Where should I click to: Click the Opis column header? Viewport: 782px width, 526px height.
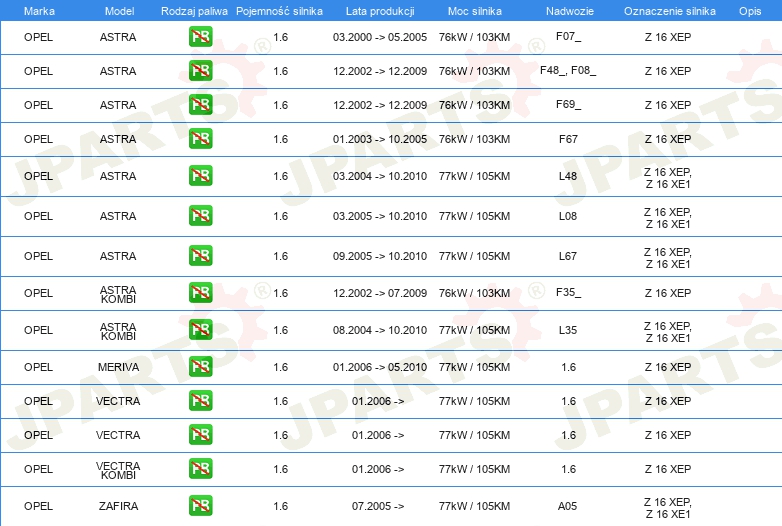pos(750,11)
